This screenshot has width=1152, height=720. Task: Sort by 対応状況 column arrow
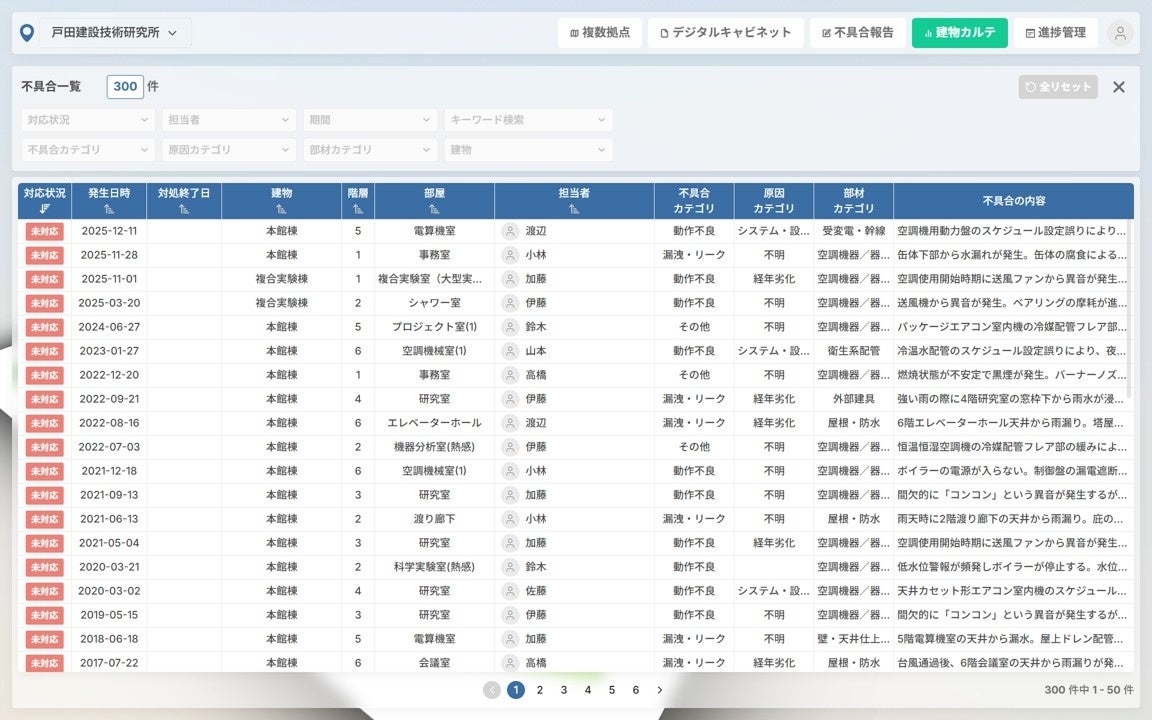(45, 209)
